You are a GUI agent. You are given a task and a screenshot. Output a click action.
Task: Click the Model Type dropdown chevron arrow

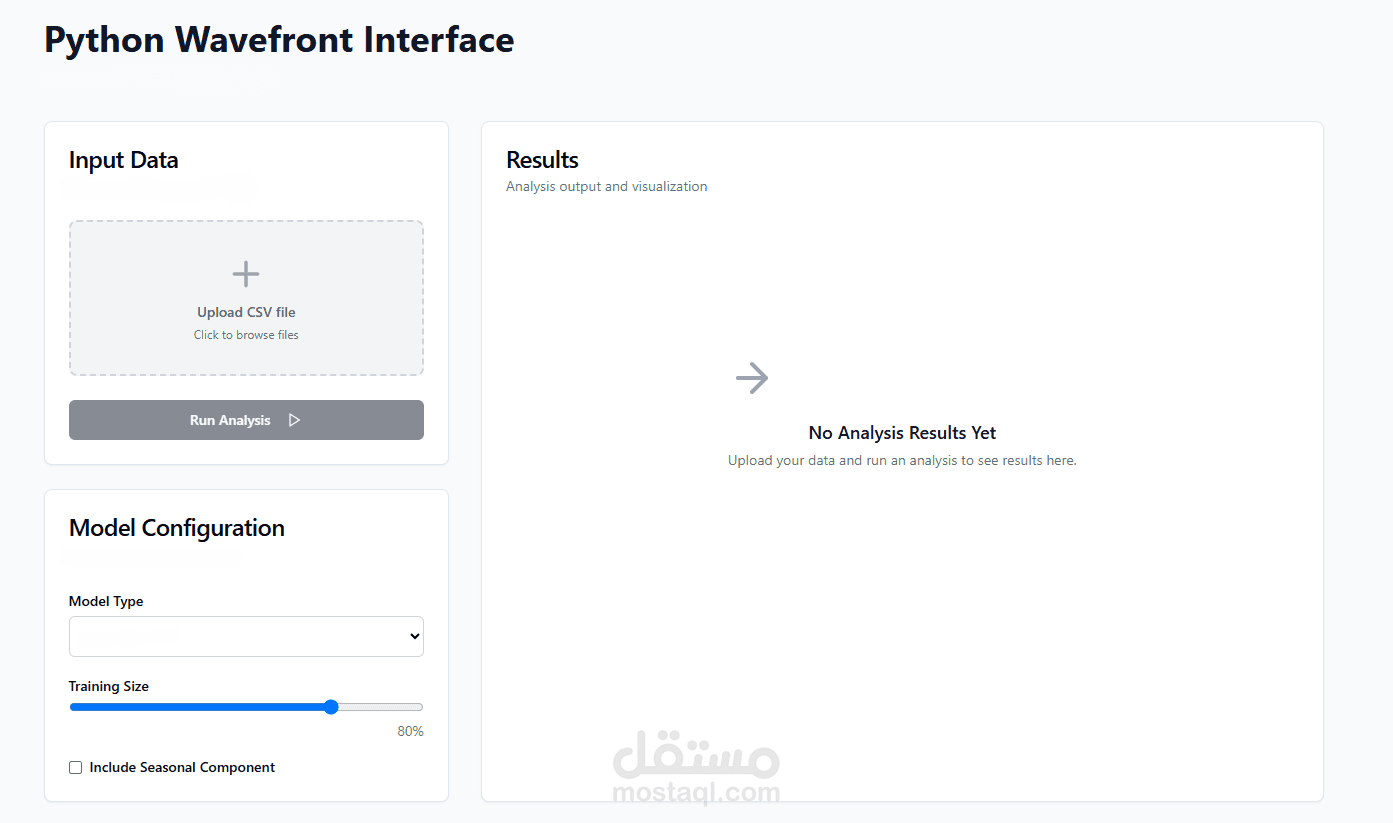pos(415,636)
